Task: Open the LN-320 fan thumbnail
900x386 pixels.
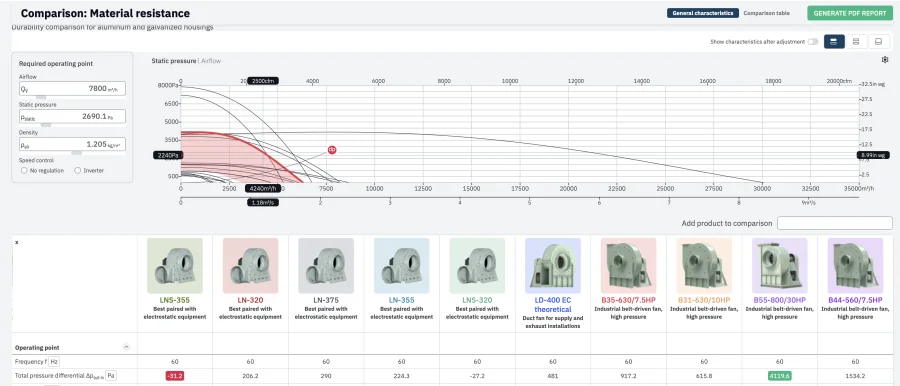Action: pos(250,265)
